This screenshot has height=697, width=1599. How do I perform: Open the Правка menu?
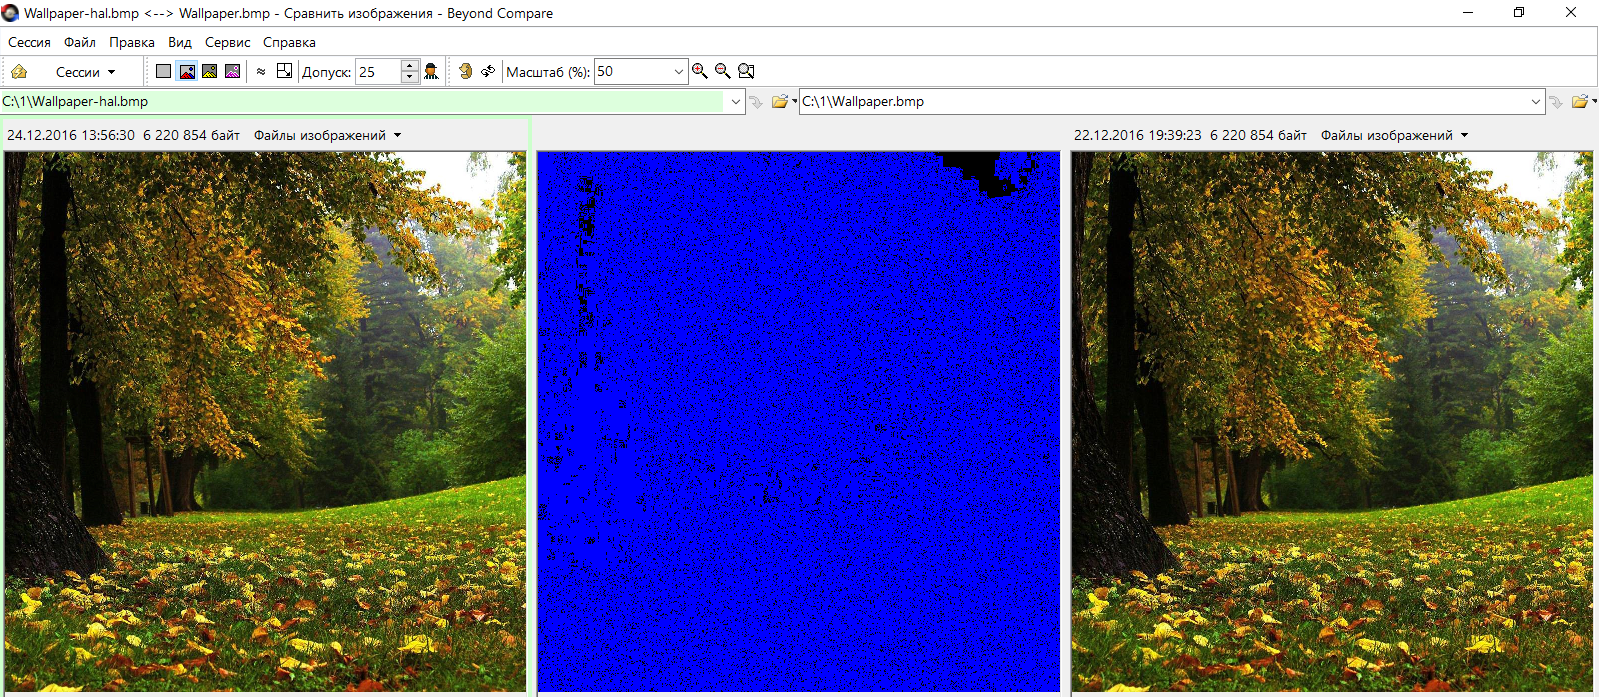click(131, 42)
